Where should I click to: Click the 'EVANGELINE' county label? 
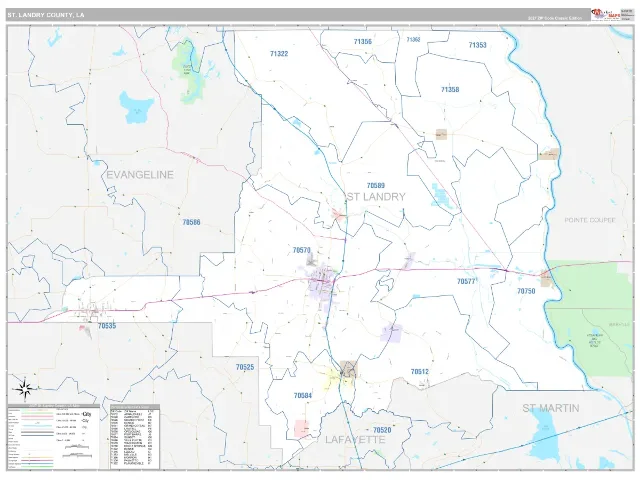pyautogui.click(x=140, y=175)
